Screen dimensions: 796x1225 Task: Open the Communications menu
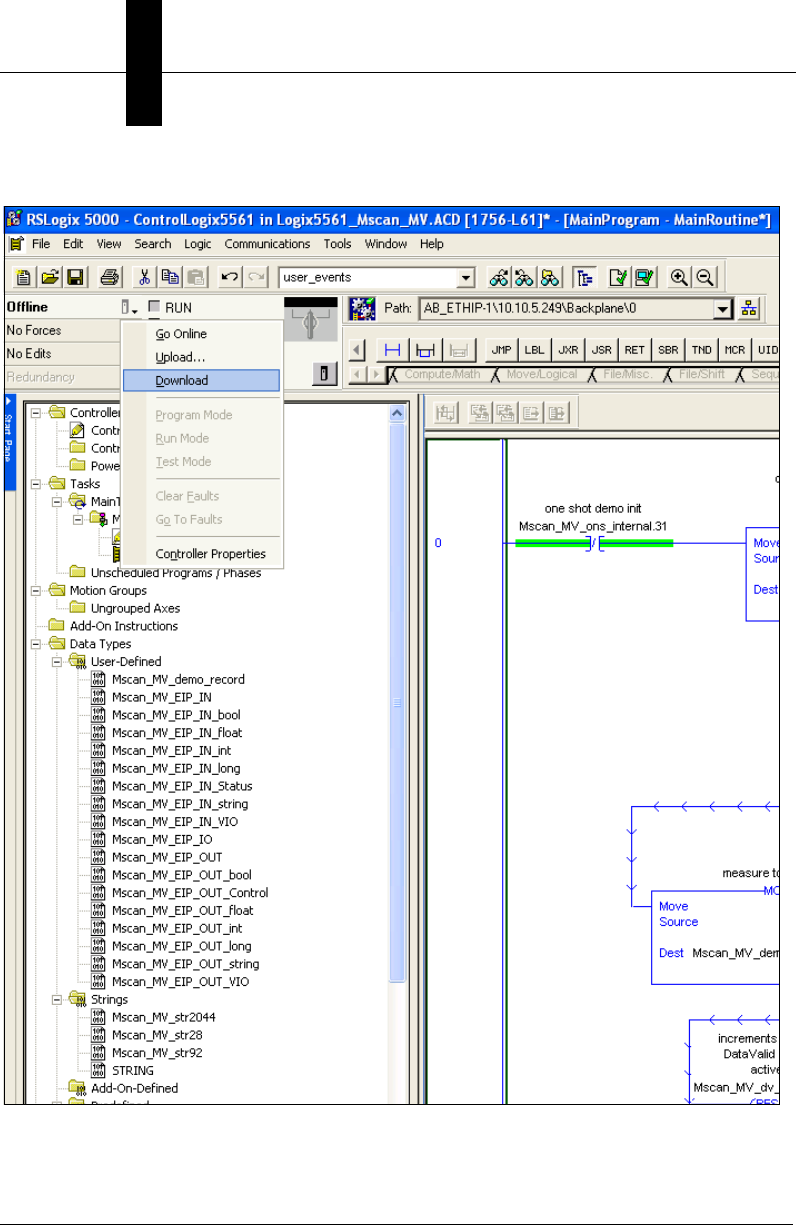click(267, 244)
